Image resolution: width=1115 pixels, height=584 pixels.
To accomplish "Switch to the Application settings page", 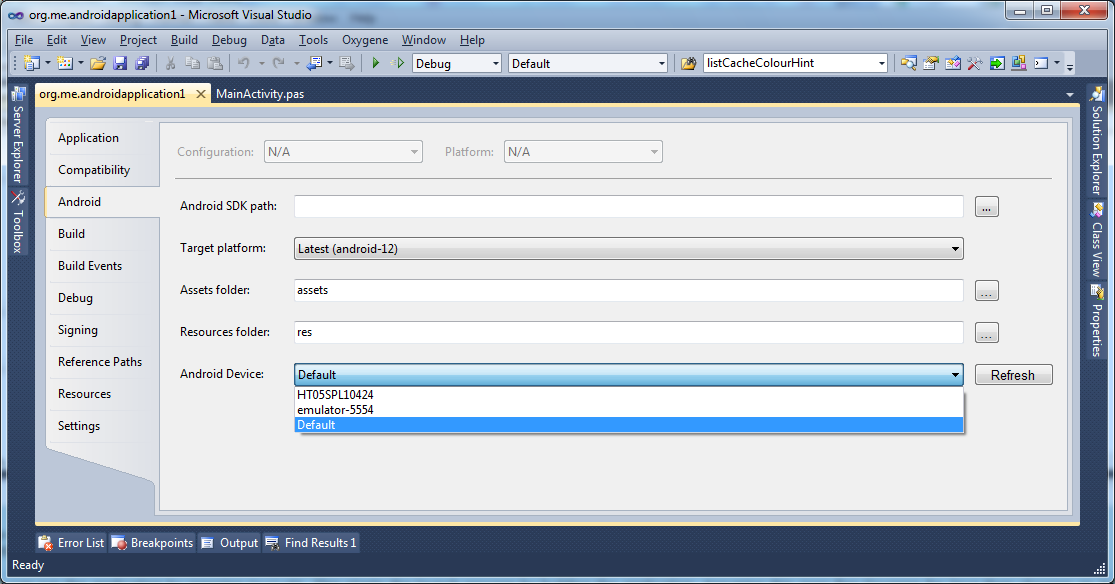I will 102,138.
